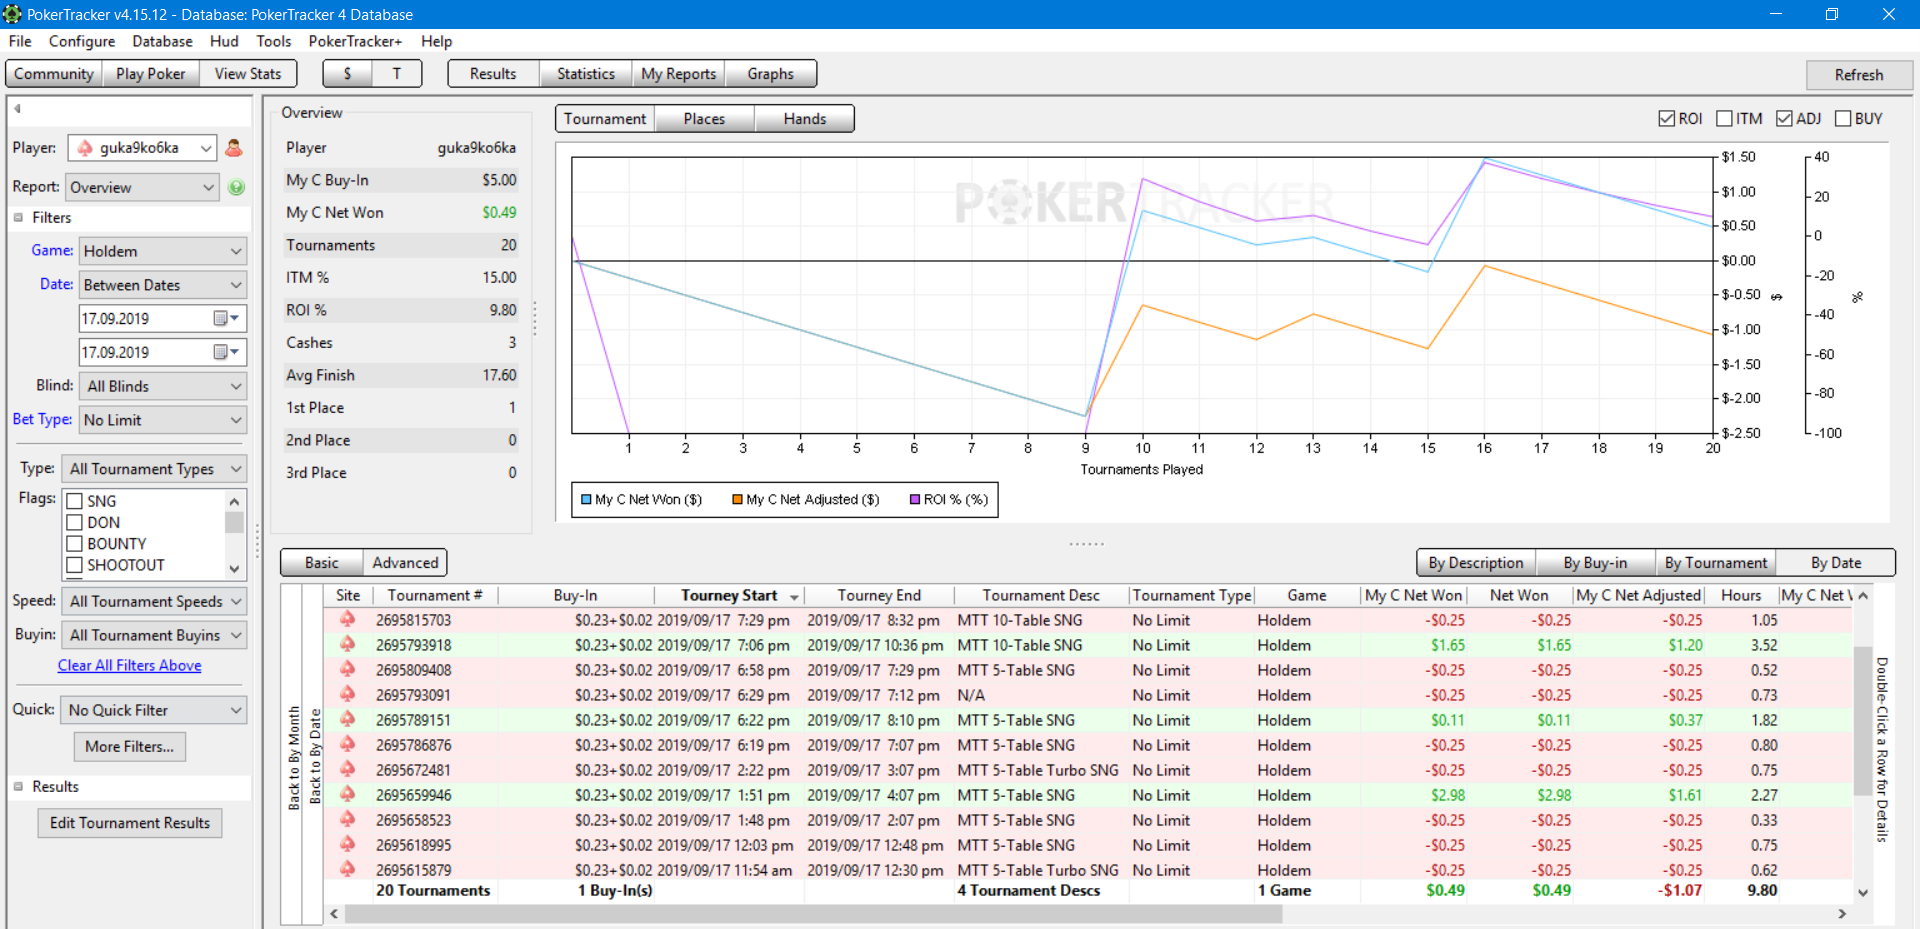Image resolution: width=1920 pixels, height=929 pixels.
Task: Collapse the left sidebar arrow
Action: click(x=17, y=108)
